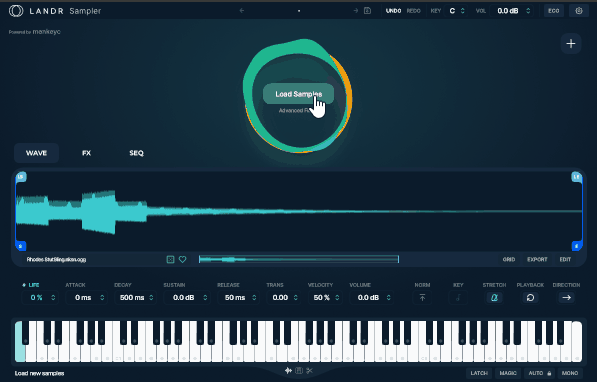
Task: Click the sample filename text
Action: tap(56, 259)
